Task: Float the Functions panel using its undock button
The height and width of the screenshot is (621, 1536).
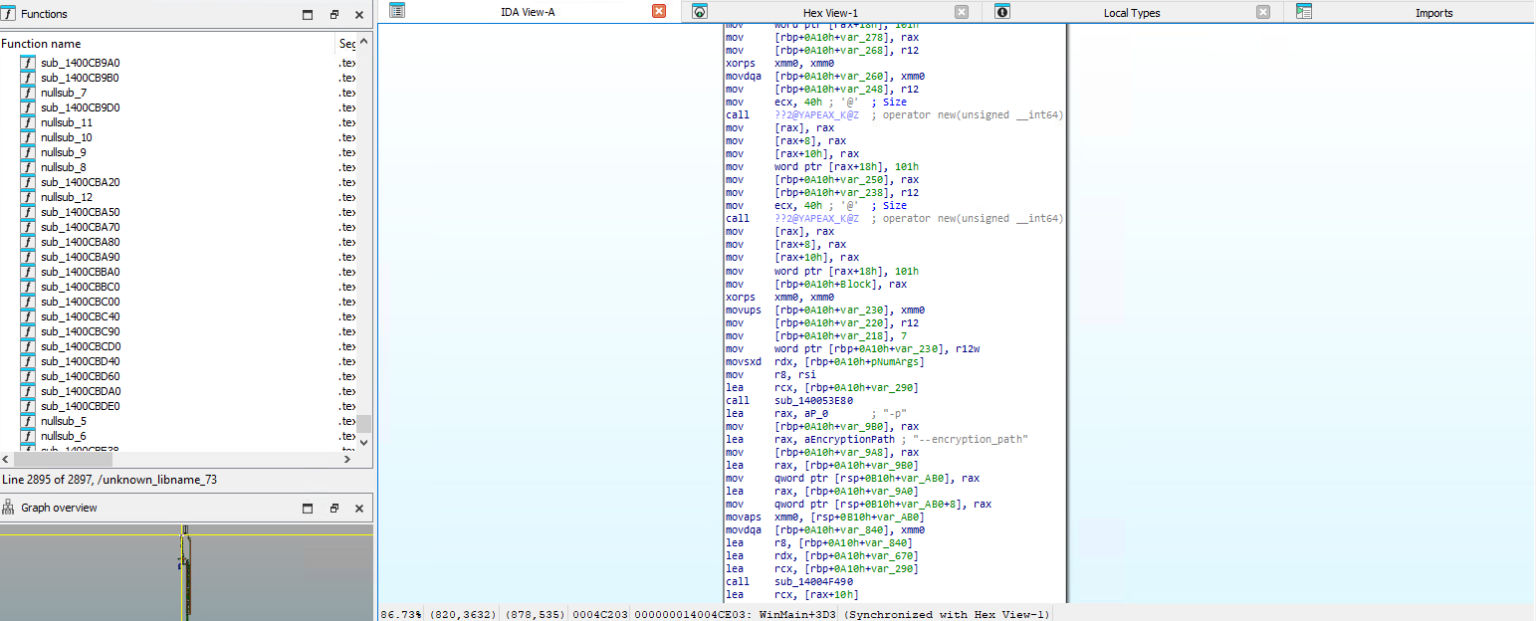Action: click(x=334, y=15)
